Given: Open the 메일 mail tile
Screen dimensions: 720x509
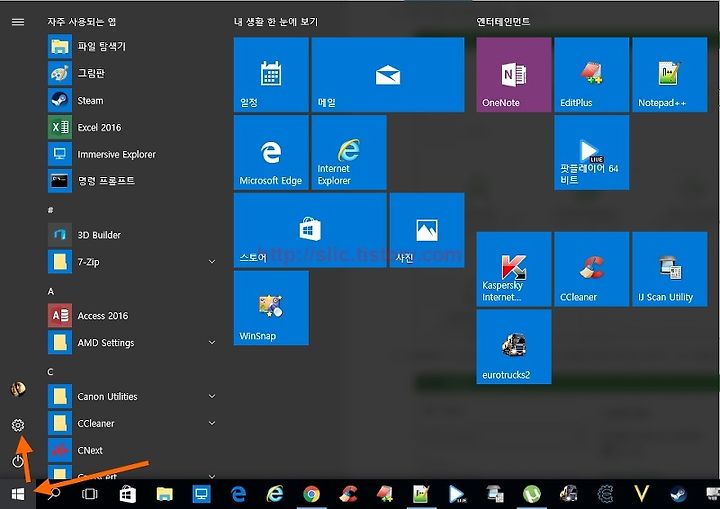Looking at the screenshot, I should point(388,74).
